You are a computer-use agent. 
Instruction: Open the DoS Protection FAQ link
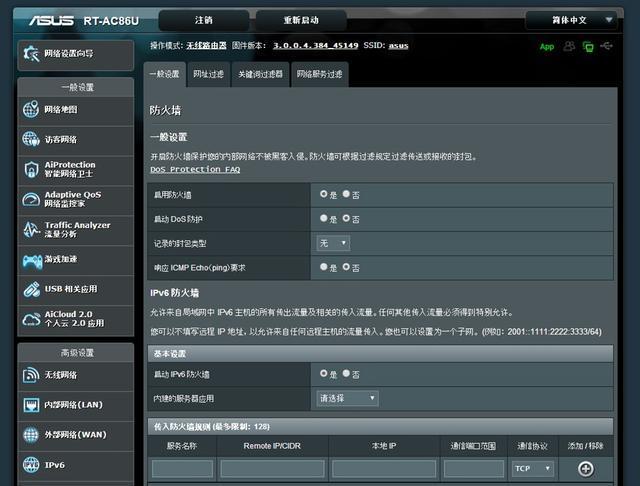[x=195, y=169]
